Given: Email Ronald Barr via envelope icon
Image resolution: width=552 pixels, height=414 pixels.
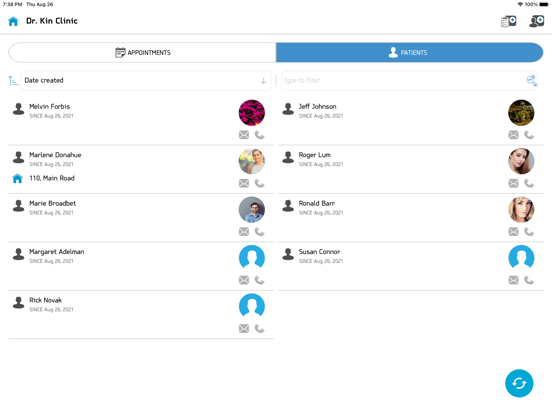Looking at the screenshot, I should (x=514, y=232).
